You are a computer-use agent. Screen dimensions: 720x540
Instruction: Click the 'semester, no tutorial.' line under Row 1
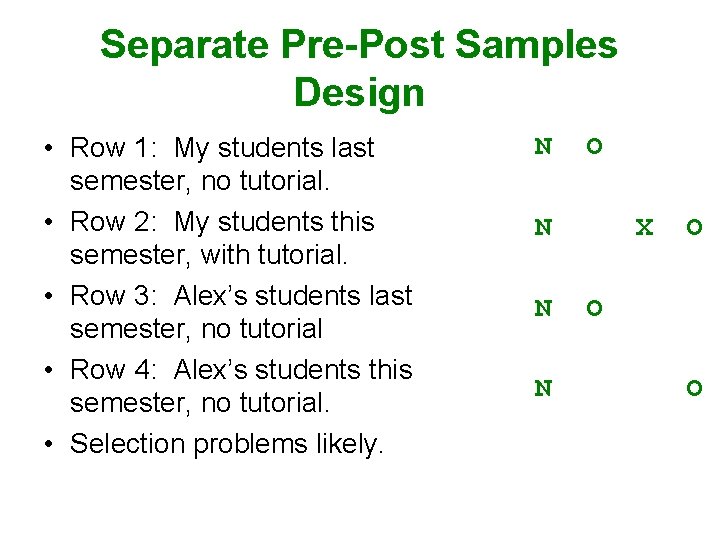point(200,181)
